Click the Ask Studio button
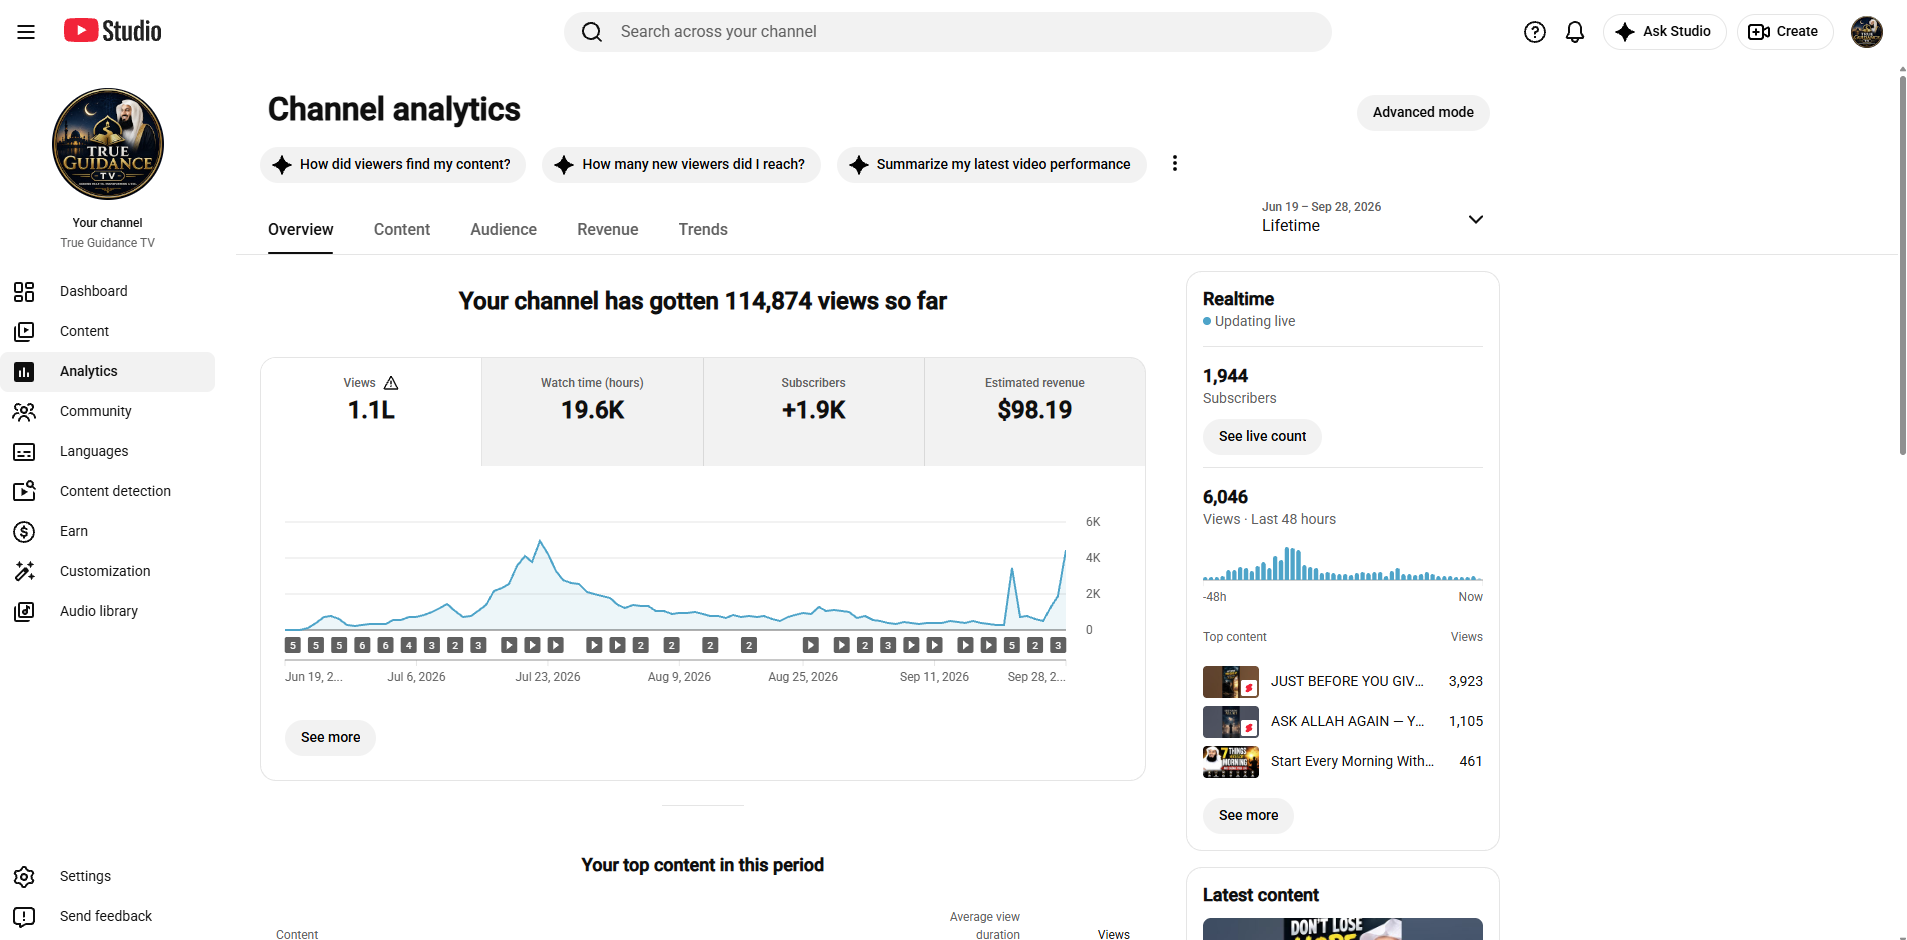The image size is (1907, 940). point(1664,32)
